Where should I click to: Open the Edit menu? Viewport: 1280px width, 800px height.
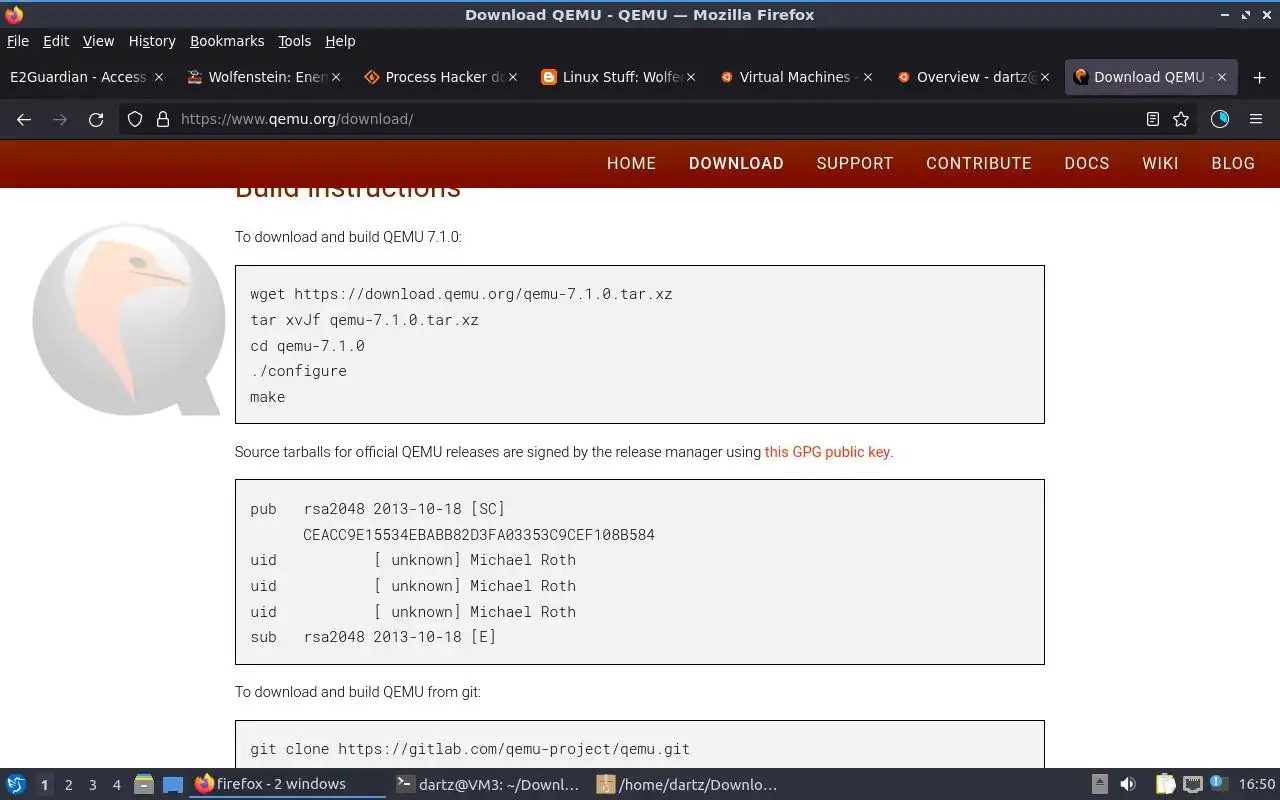(56, 41)
